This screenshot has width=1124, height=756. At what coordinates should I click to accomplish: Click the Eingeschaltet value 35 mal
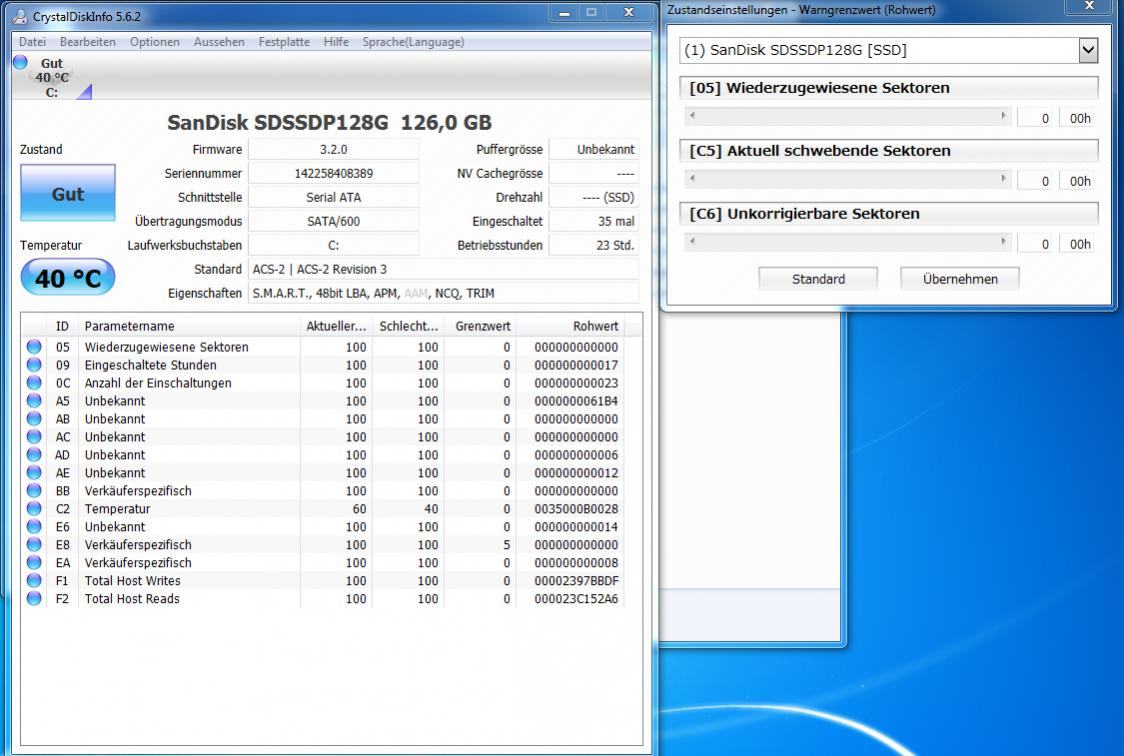[594, 221]
